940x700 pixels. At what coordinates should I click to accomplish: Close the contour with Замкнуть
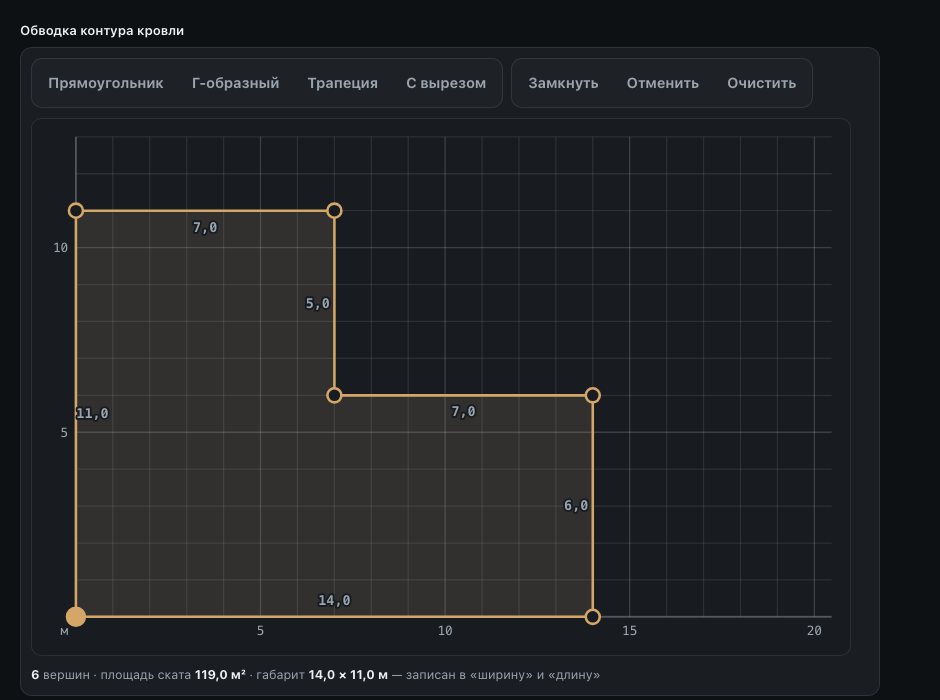tap(563, 83)
